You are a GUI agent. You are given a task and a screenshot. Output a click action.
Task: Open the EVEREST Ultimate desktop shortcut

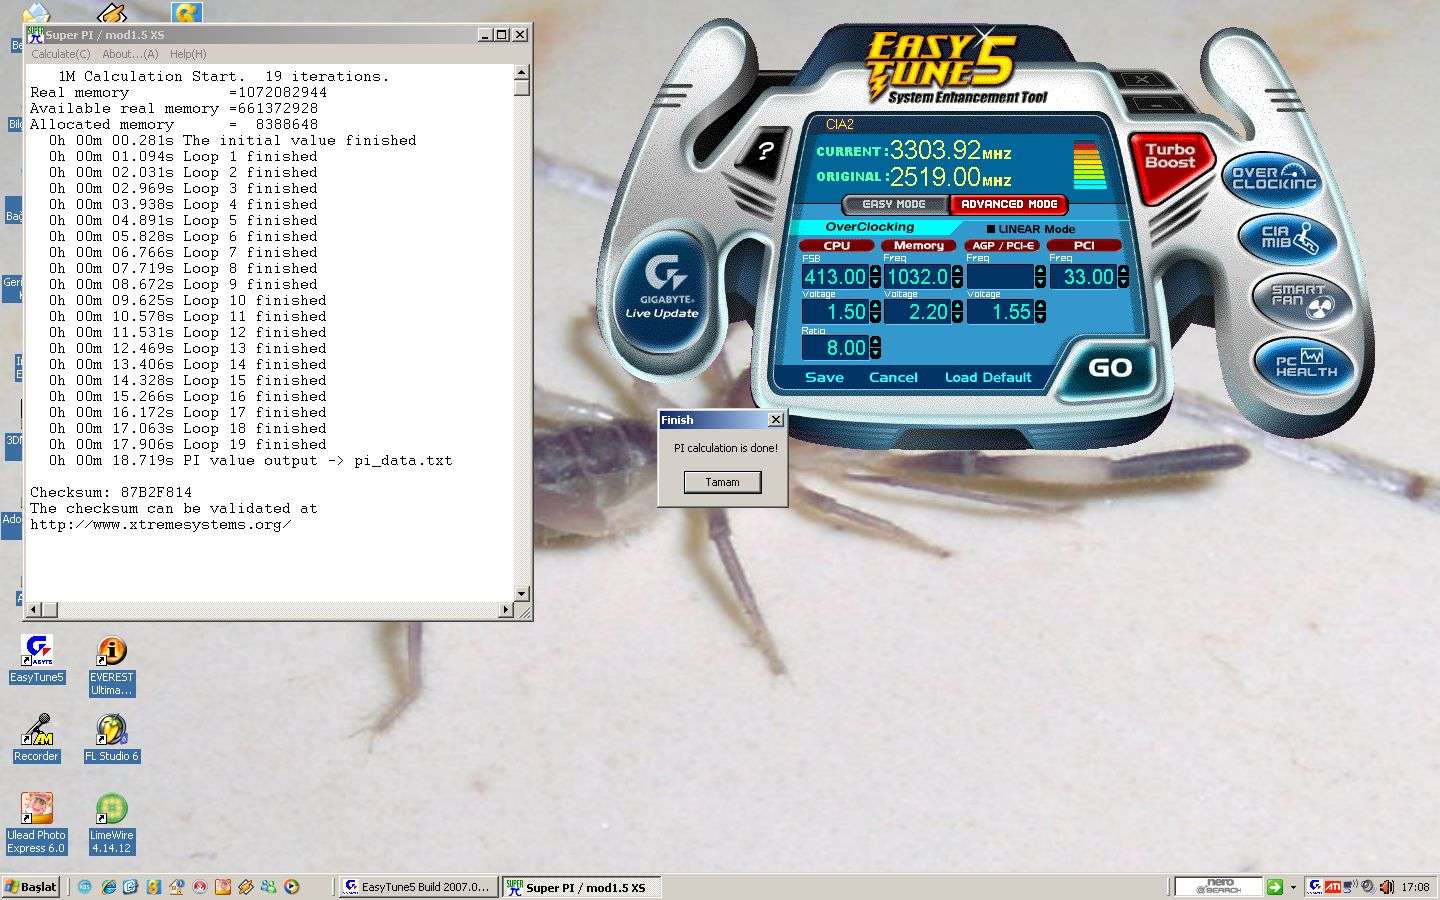tap(111, 666)
